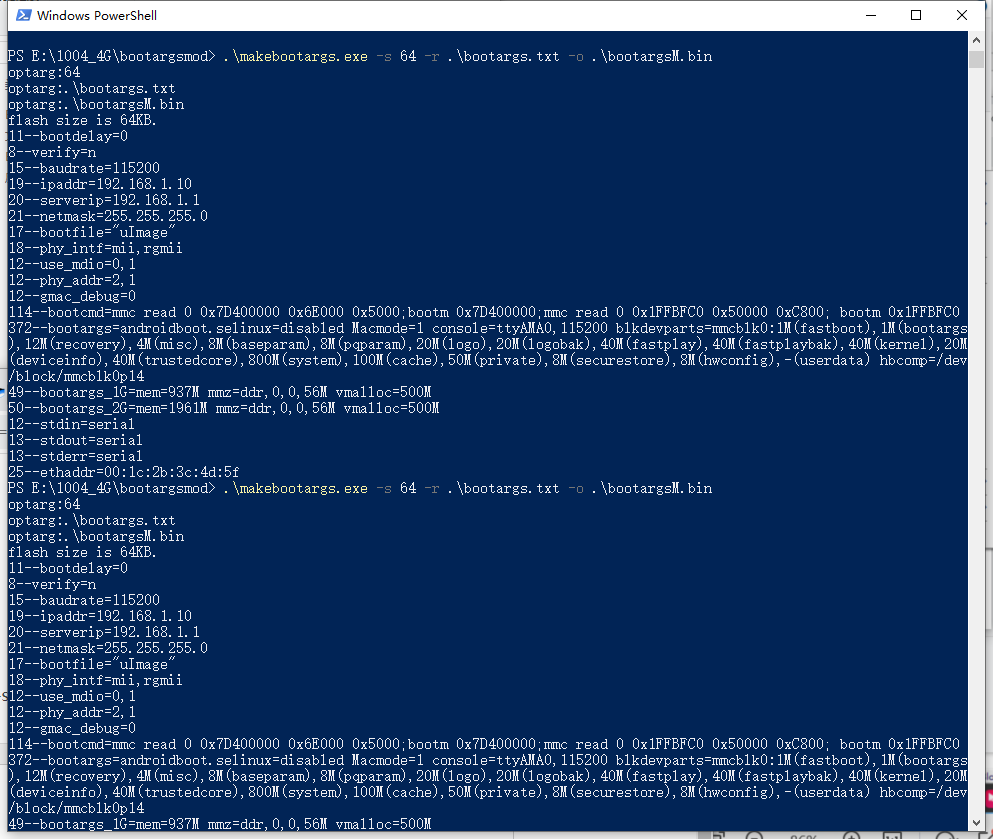This screenshot has height=839, width=993.
Task: Click "12--gmac_debug=0" in first output
Action: [x=72, y=296]
